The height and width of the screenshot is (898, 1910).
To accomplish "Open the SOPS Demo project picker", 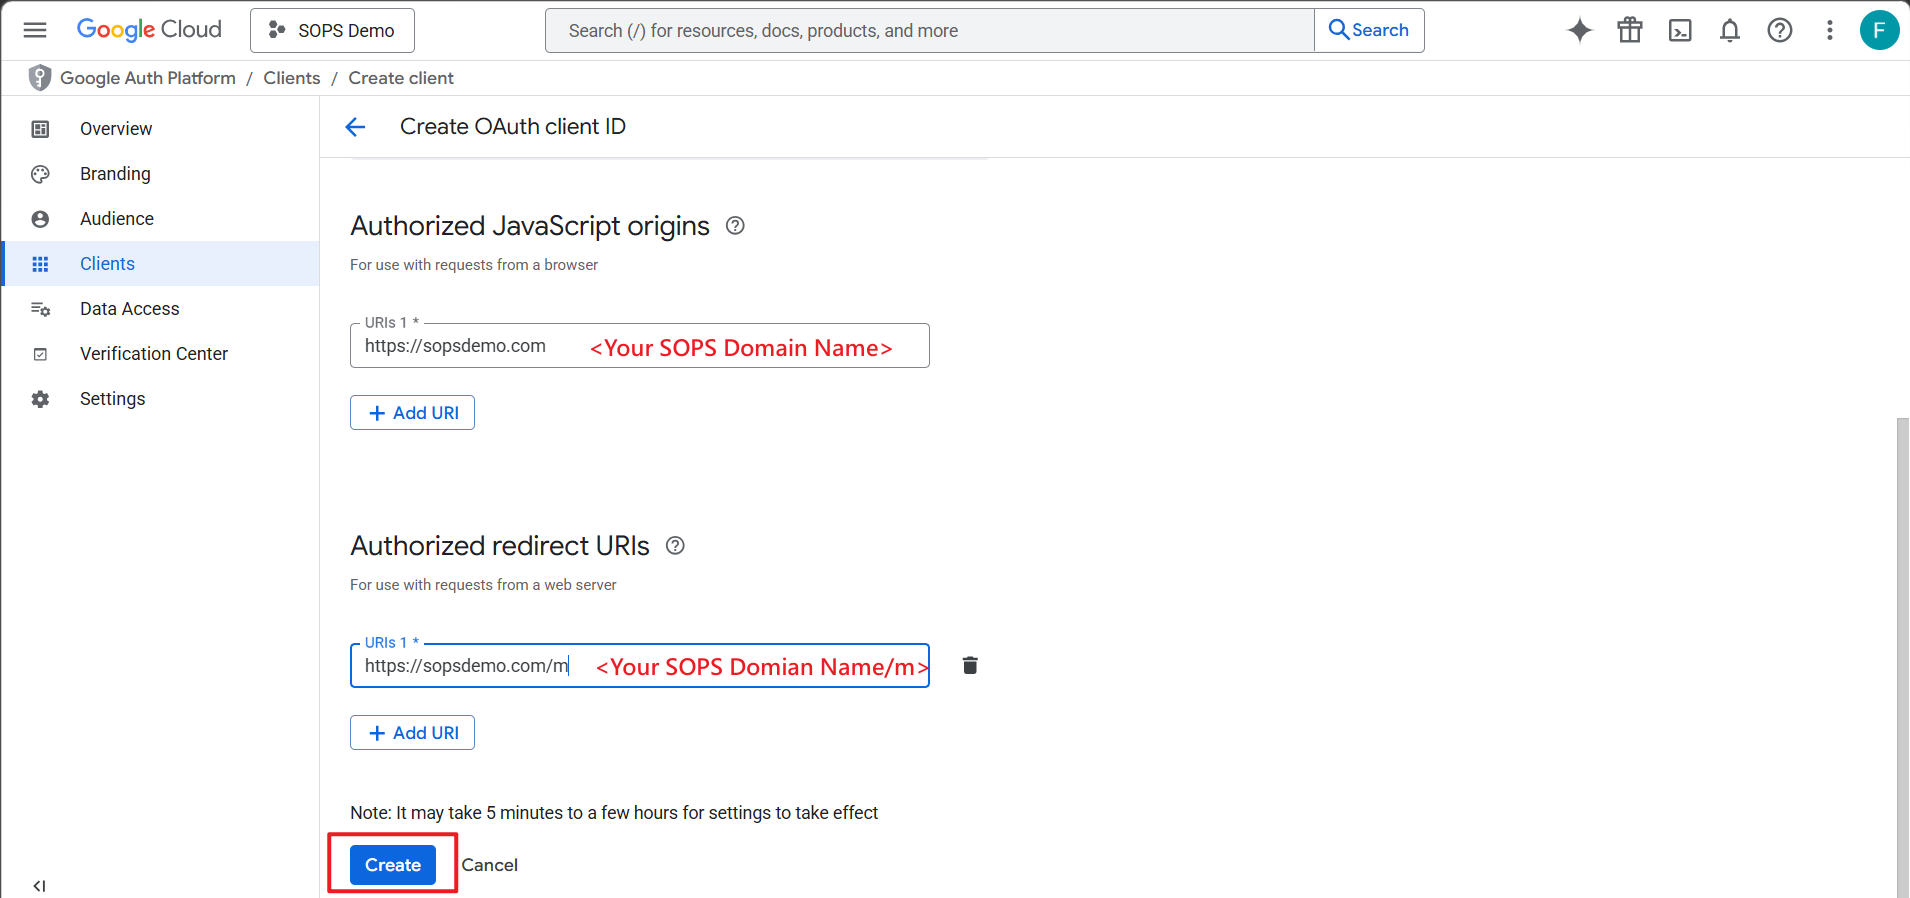I will pyautogui.click(x=332, y=30).
